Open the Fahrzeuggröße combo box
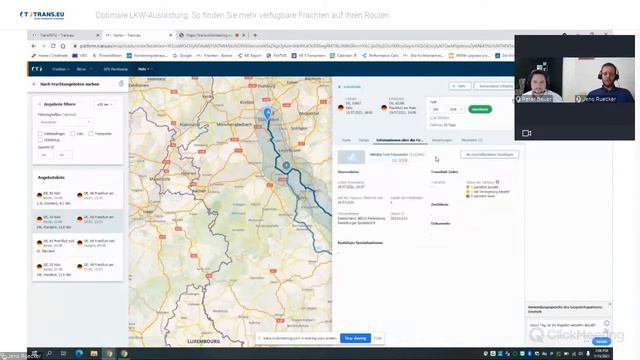Viewport: 640px width, 360px height. [x=65, y=122]
